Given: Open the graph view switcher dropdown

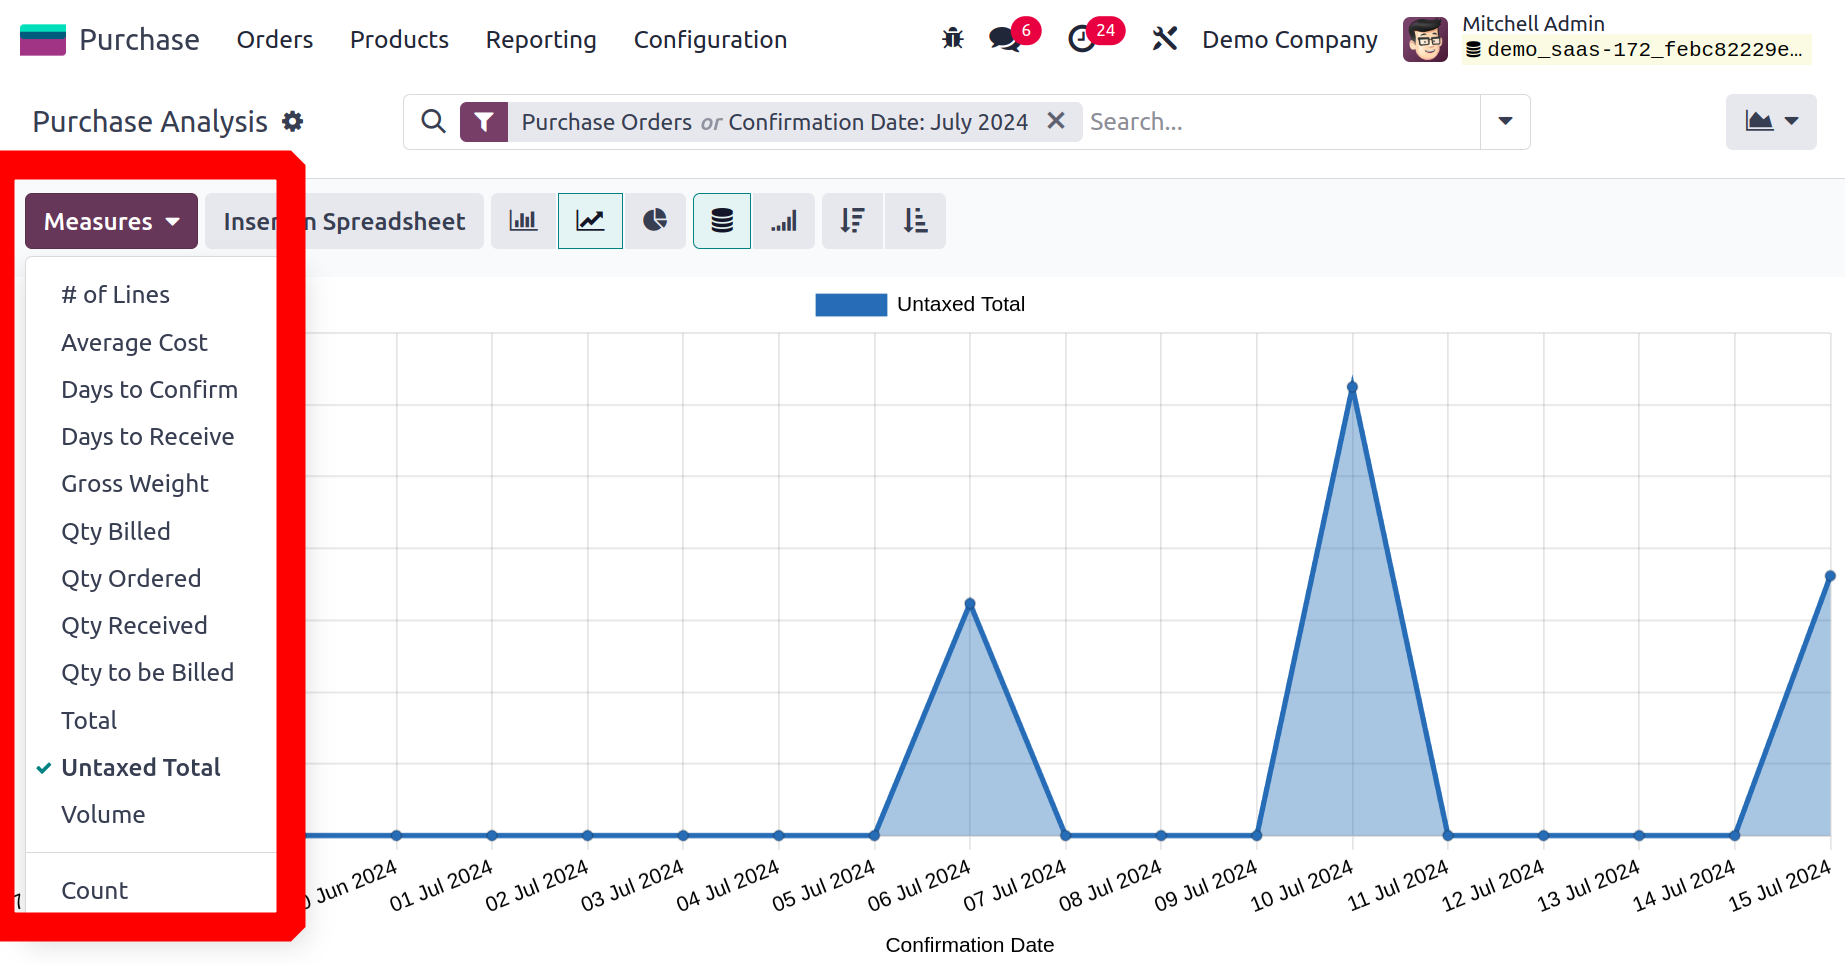Looking at the screenshot, I should pyautogui.click(x=1771, y=122).
